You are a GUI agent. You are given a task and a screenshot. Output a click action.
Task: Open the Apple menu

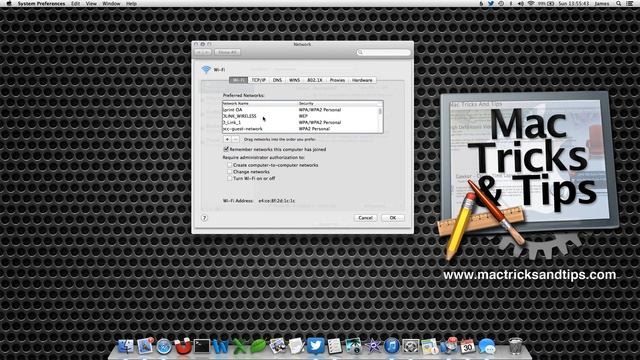tap(9, 3)
